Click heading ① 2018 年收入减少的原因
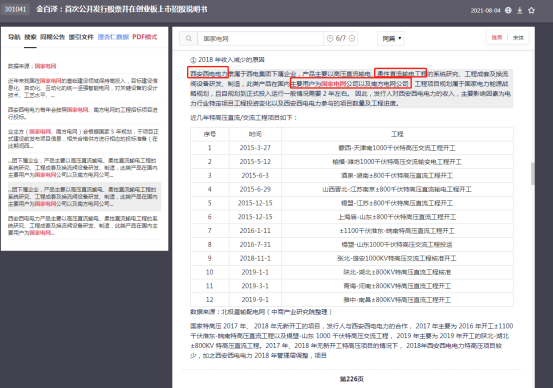553x388 pixels. point(227,60)
